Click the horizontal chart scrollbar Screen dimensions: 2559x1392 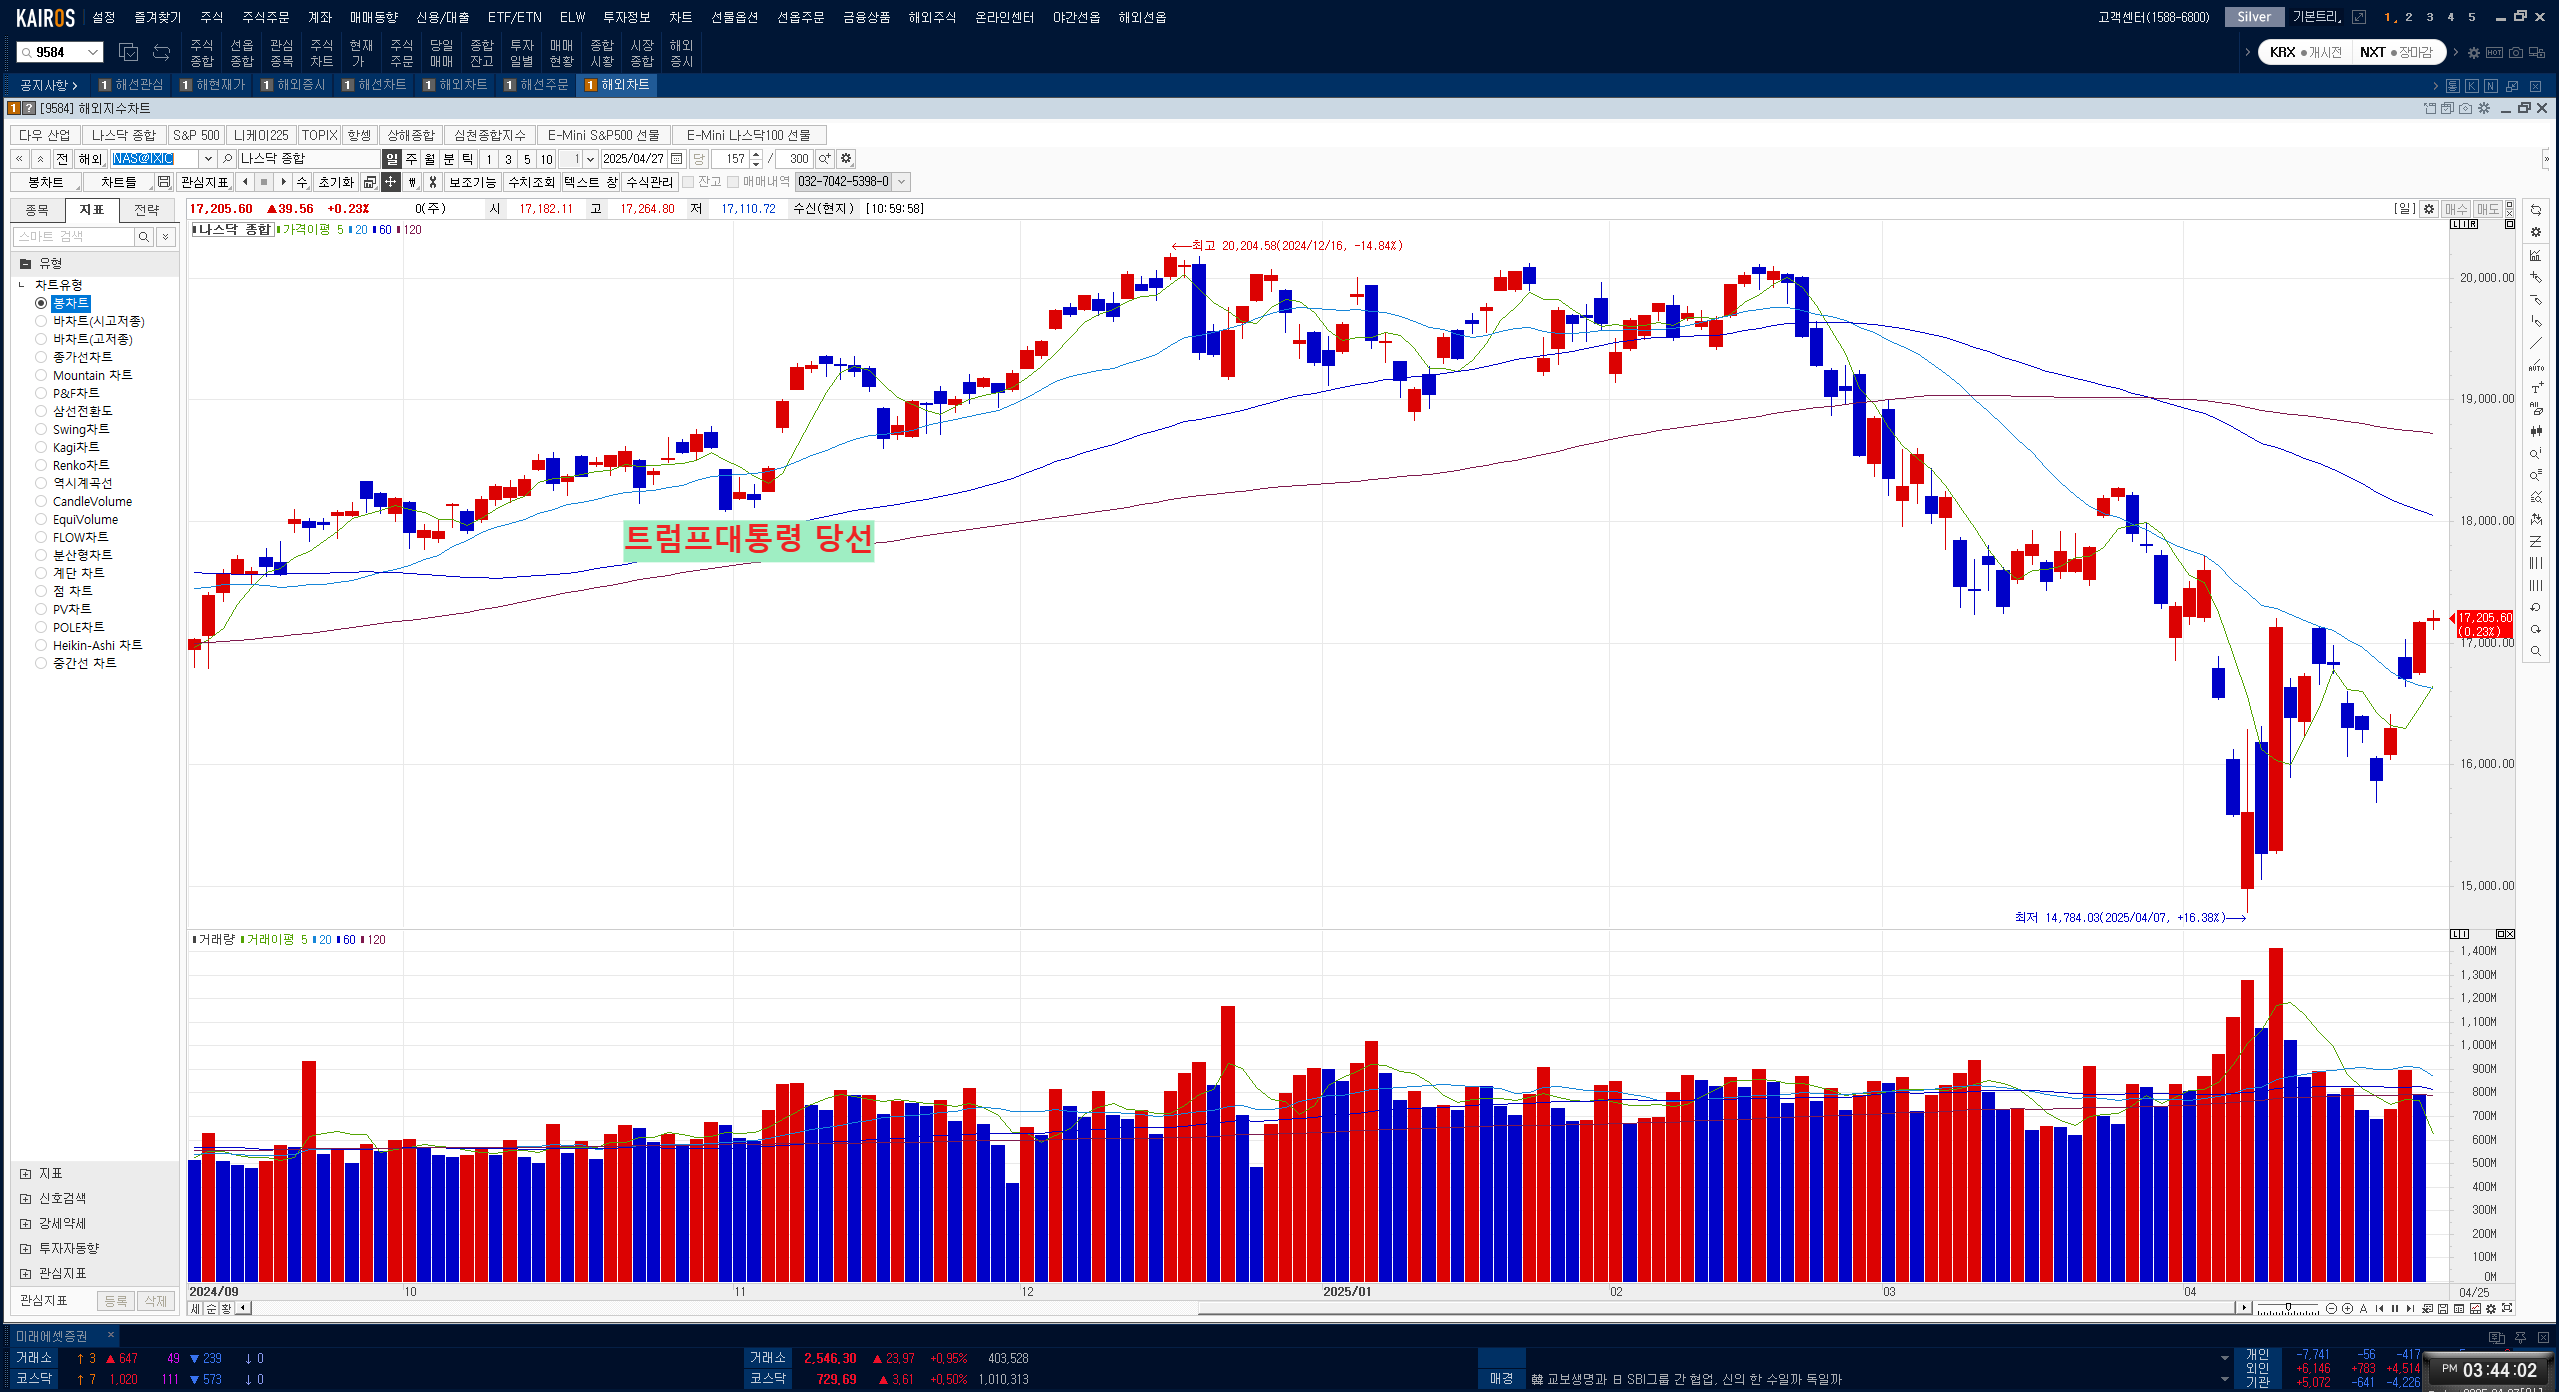tap(1717, 1308)
